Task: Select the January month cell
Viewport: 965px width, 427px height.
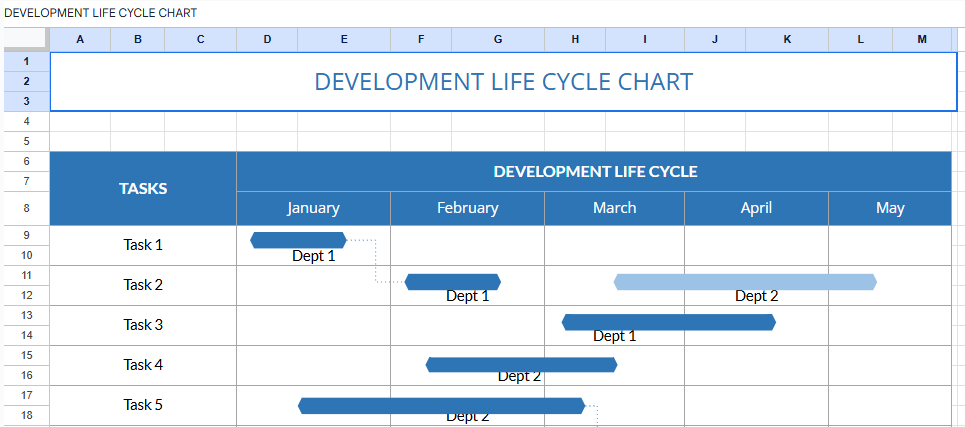Action: 313,208
